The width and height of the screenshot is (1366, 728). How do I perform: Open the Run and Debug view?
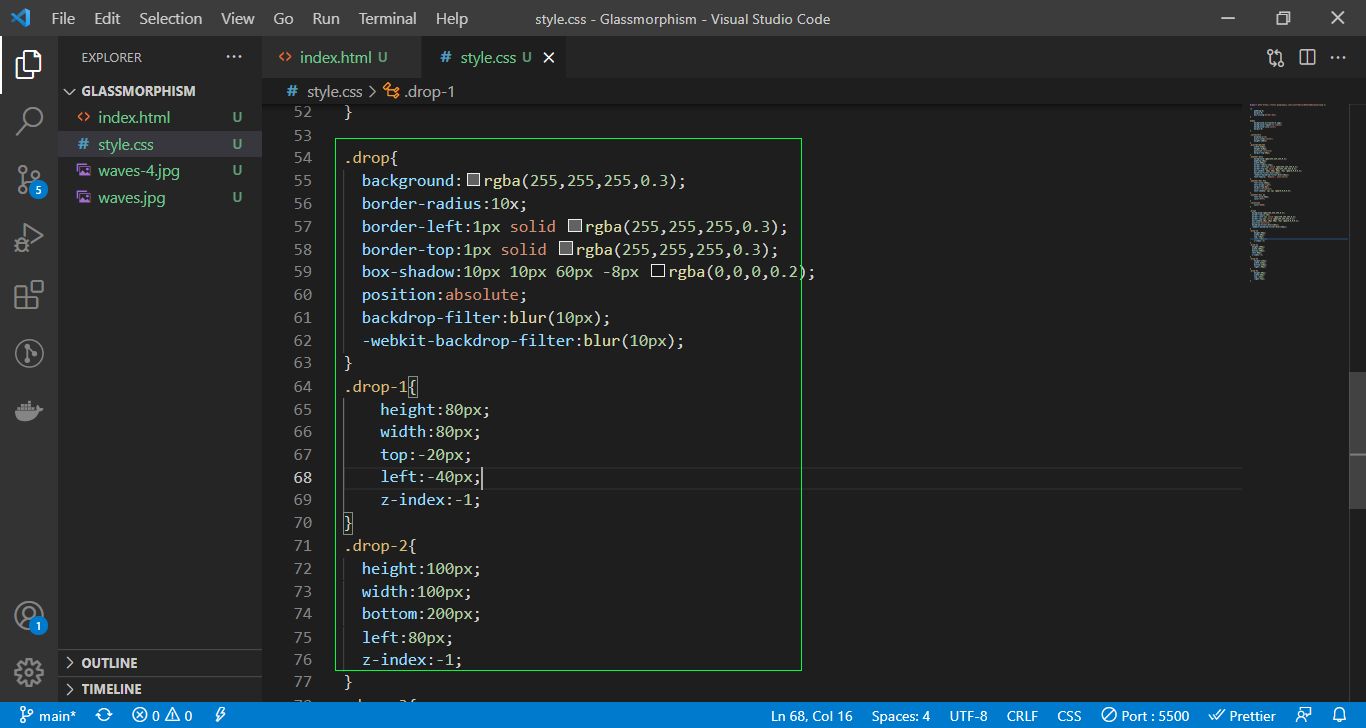pos(29,238)
